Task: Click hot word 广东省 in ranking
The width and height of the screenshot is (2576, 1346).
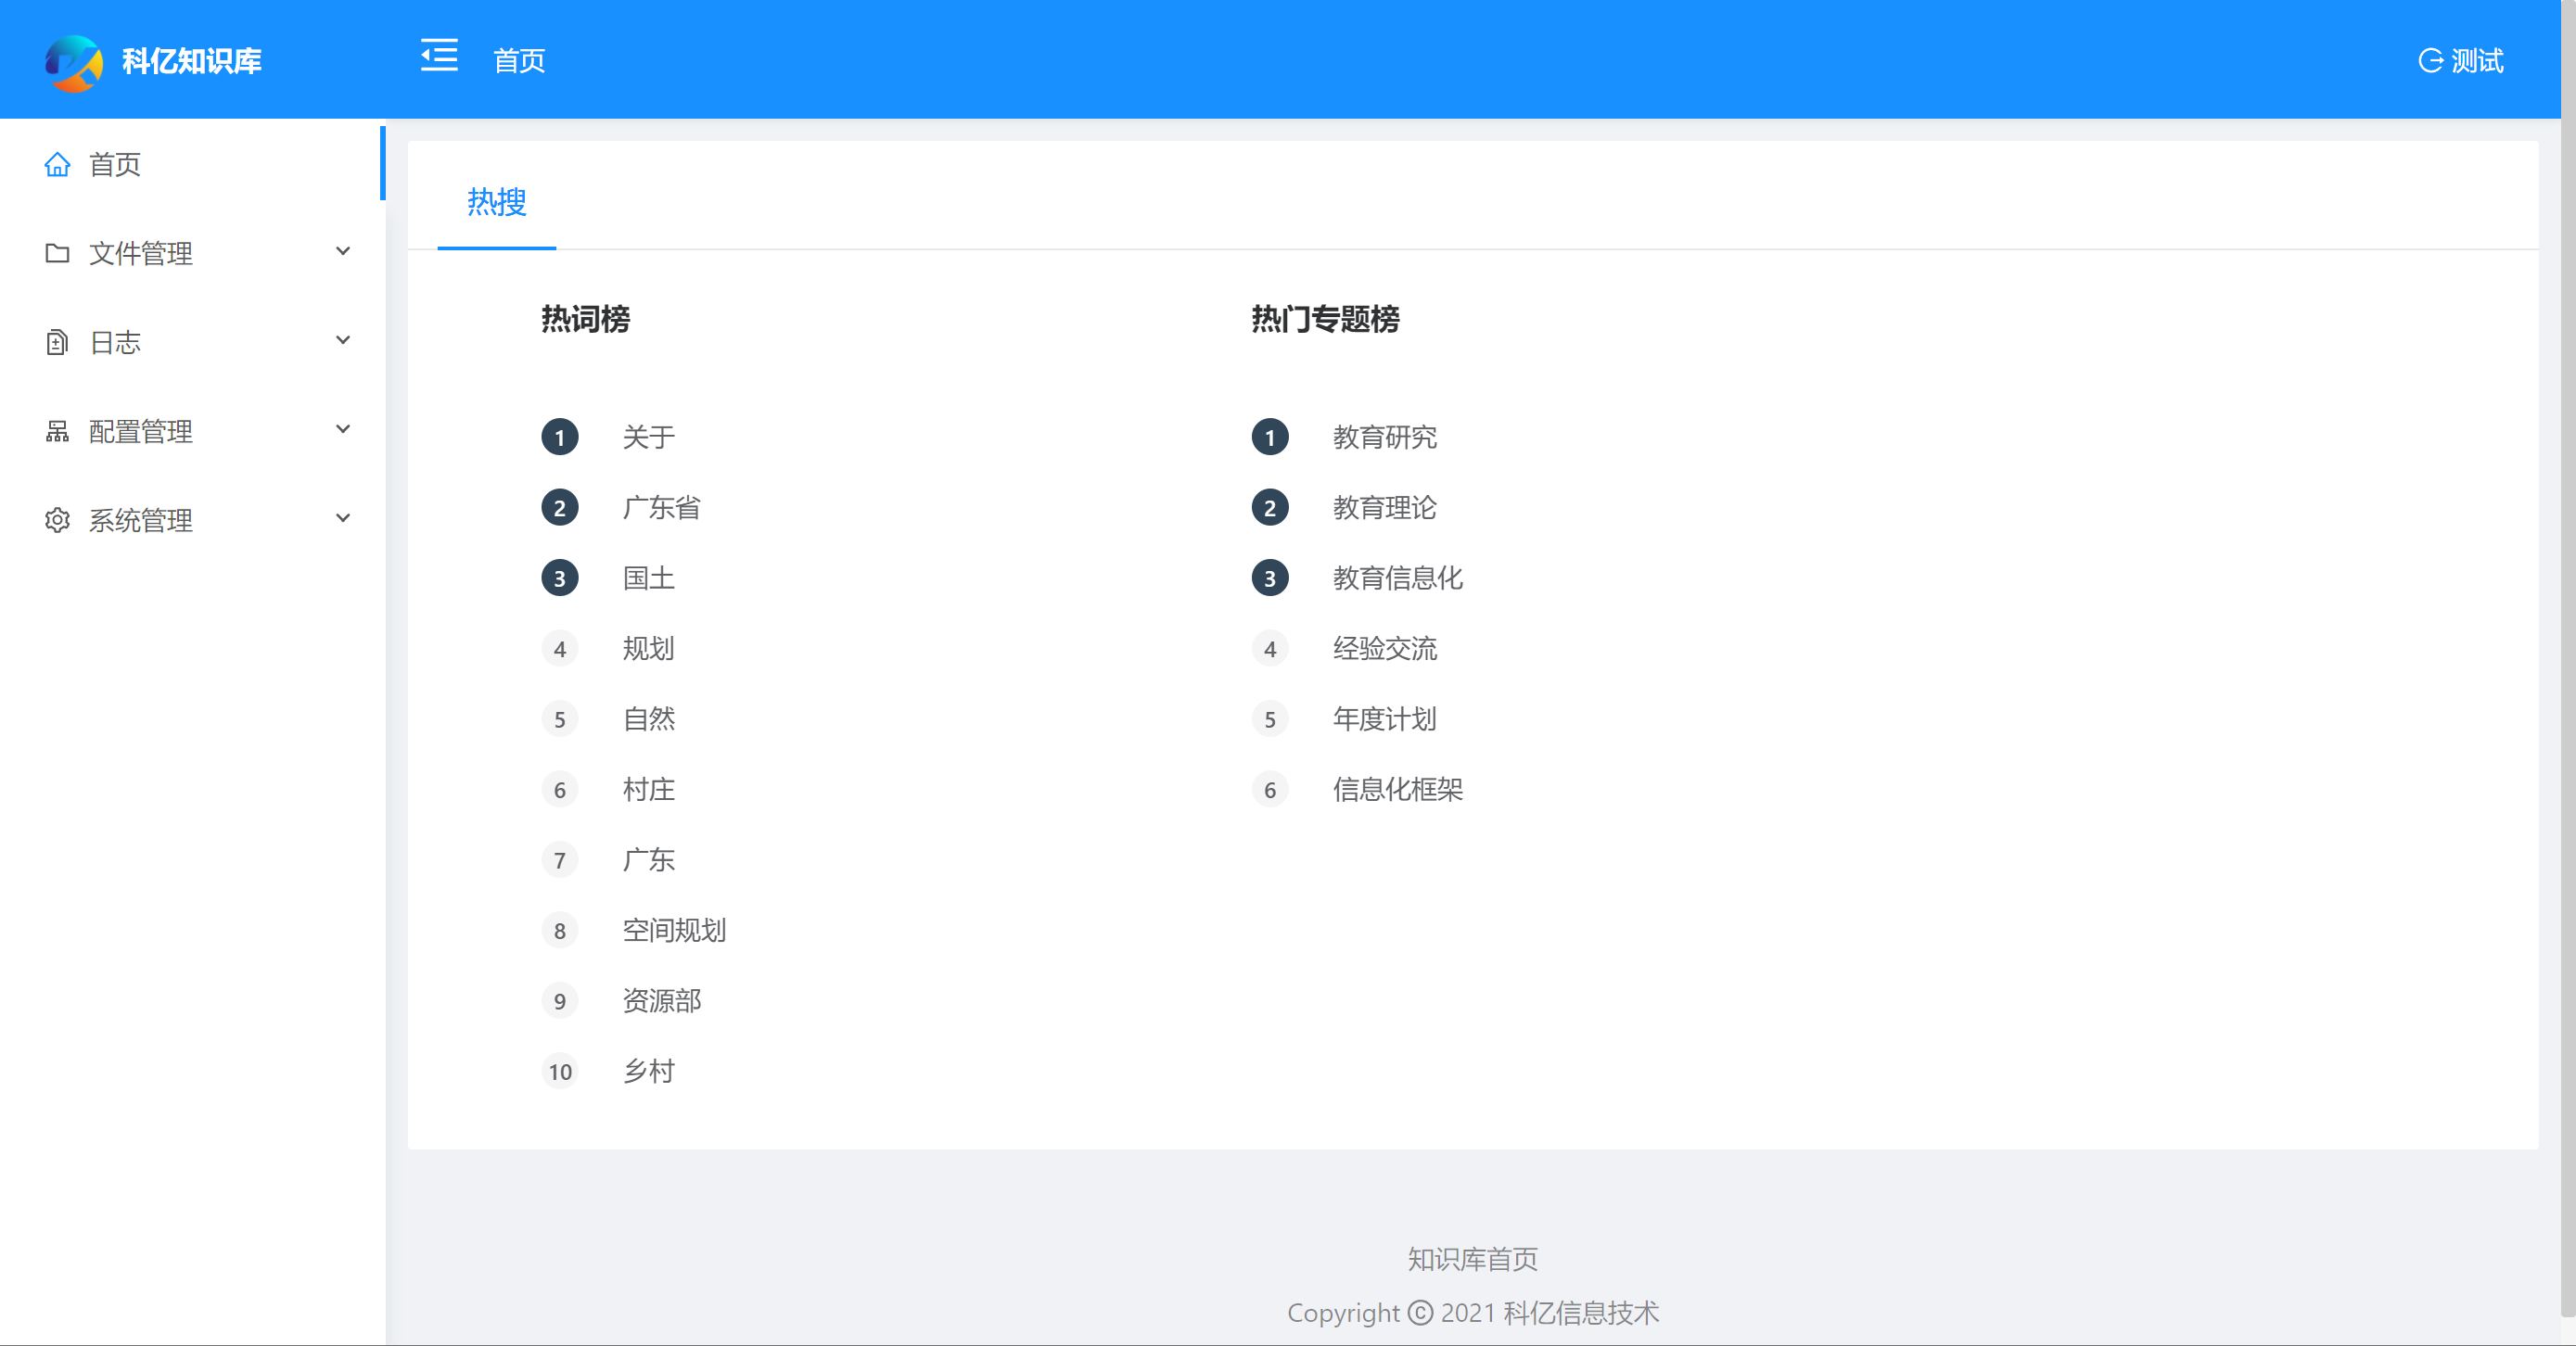Action: pyautogui.click(x=661, y=508)
